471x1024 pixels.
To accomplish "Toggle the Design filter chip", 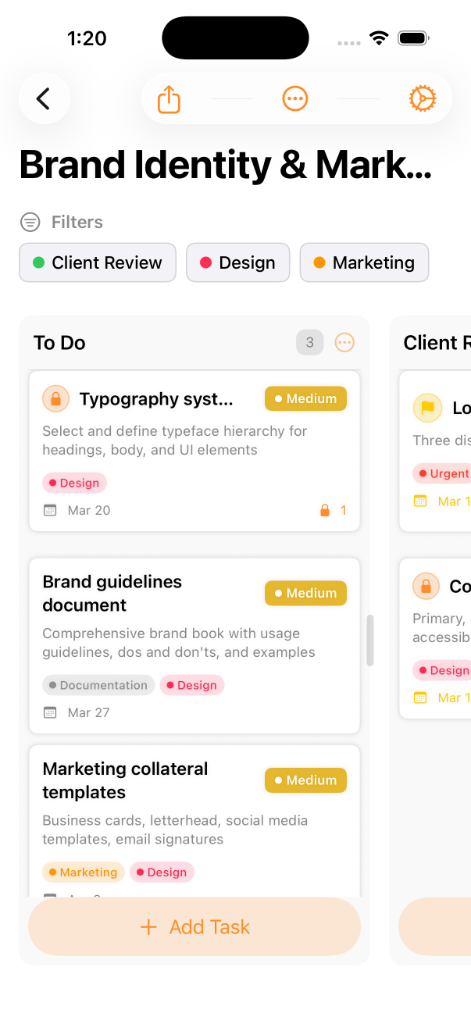I will [238, 263].
